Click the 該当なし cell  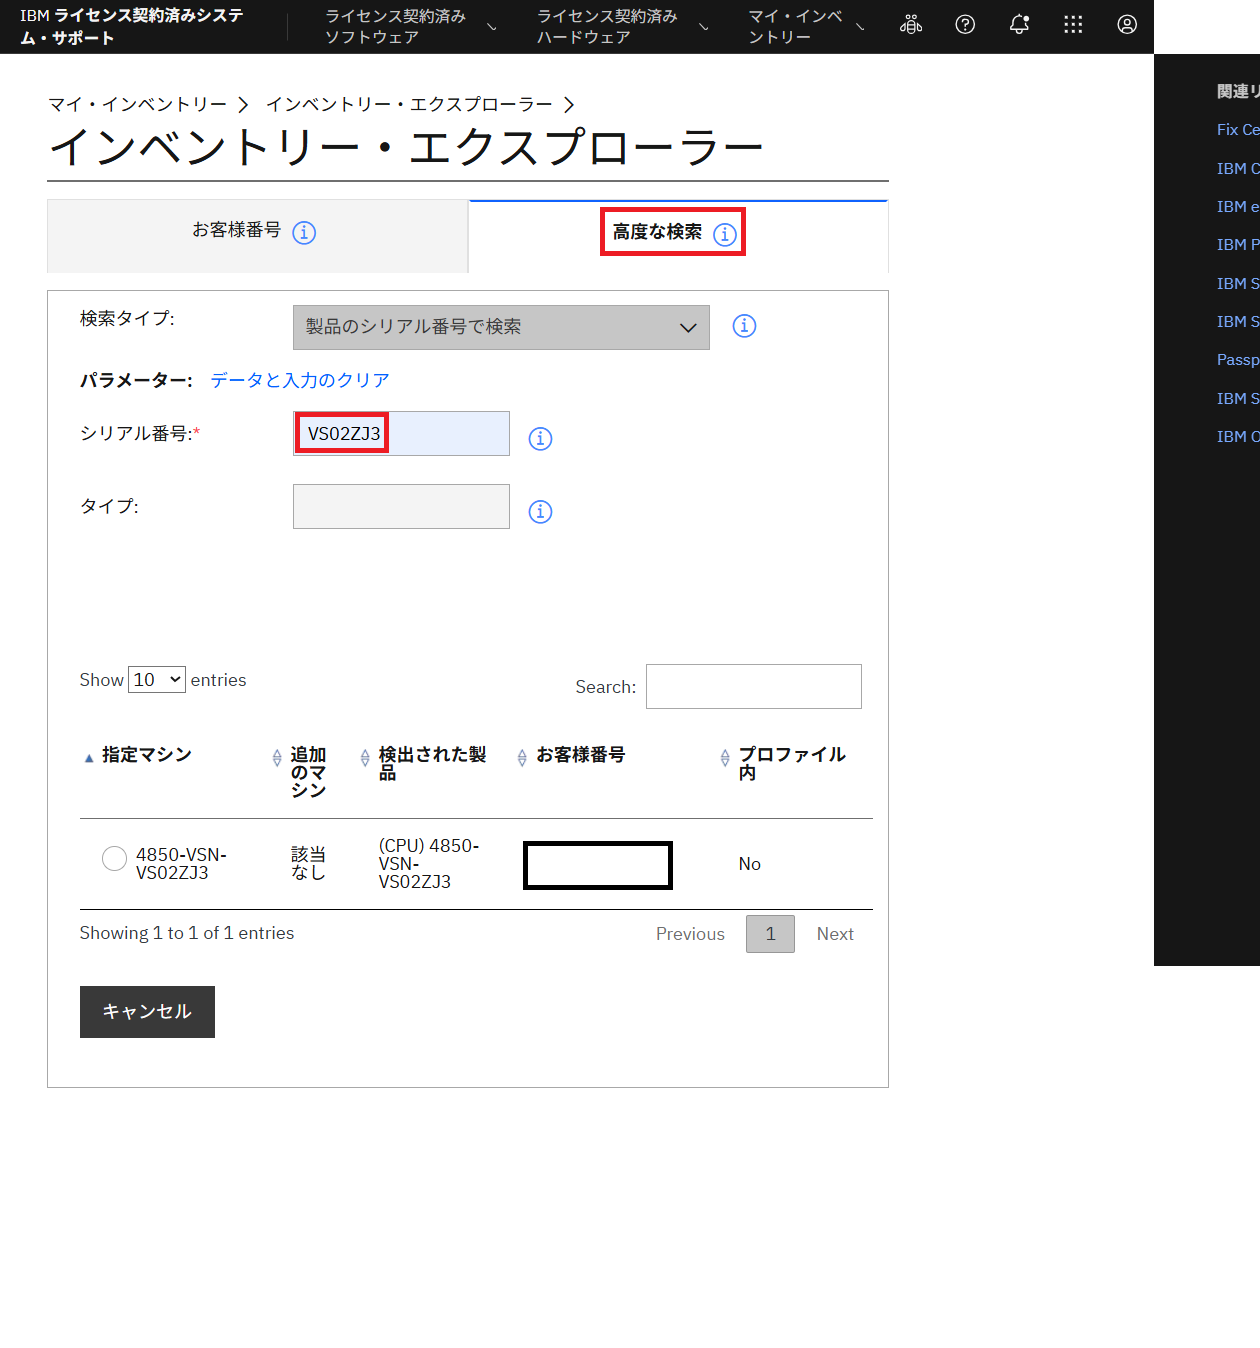(x=308, y=864)
